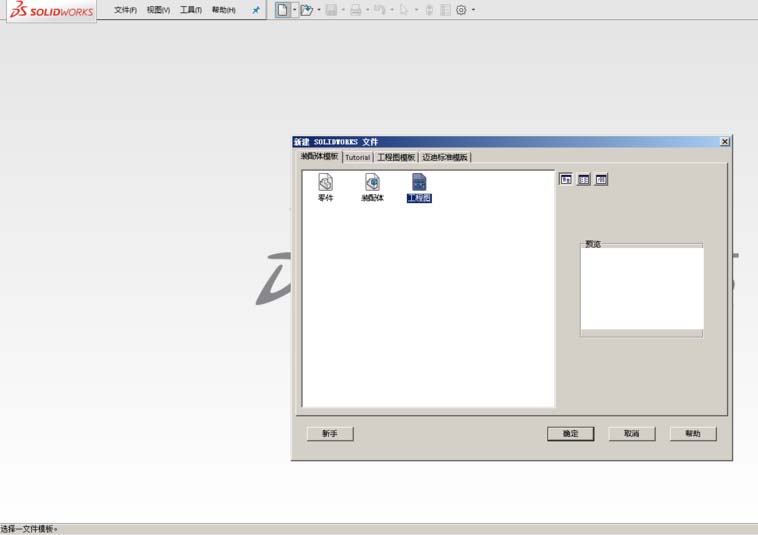Click the Undo icon in toolbar
758x535 pixels.
(380, 10)
